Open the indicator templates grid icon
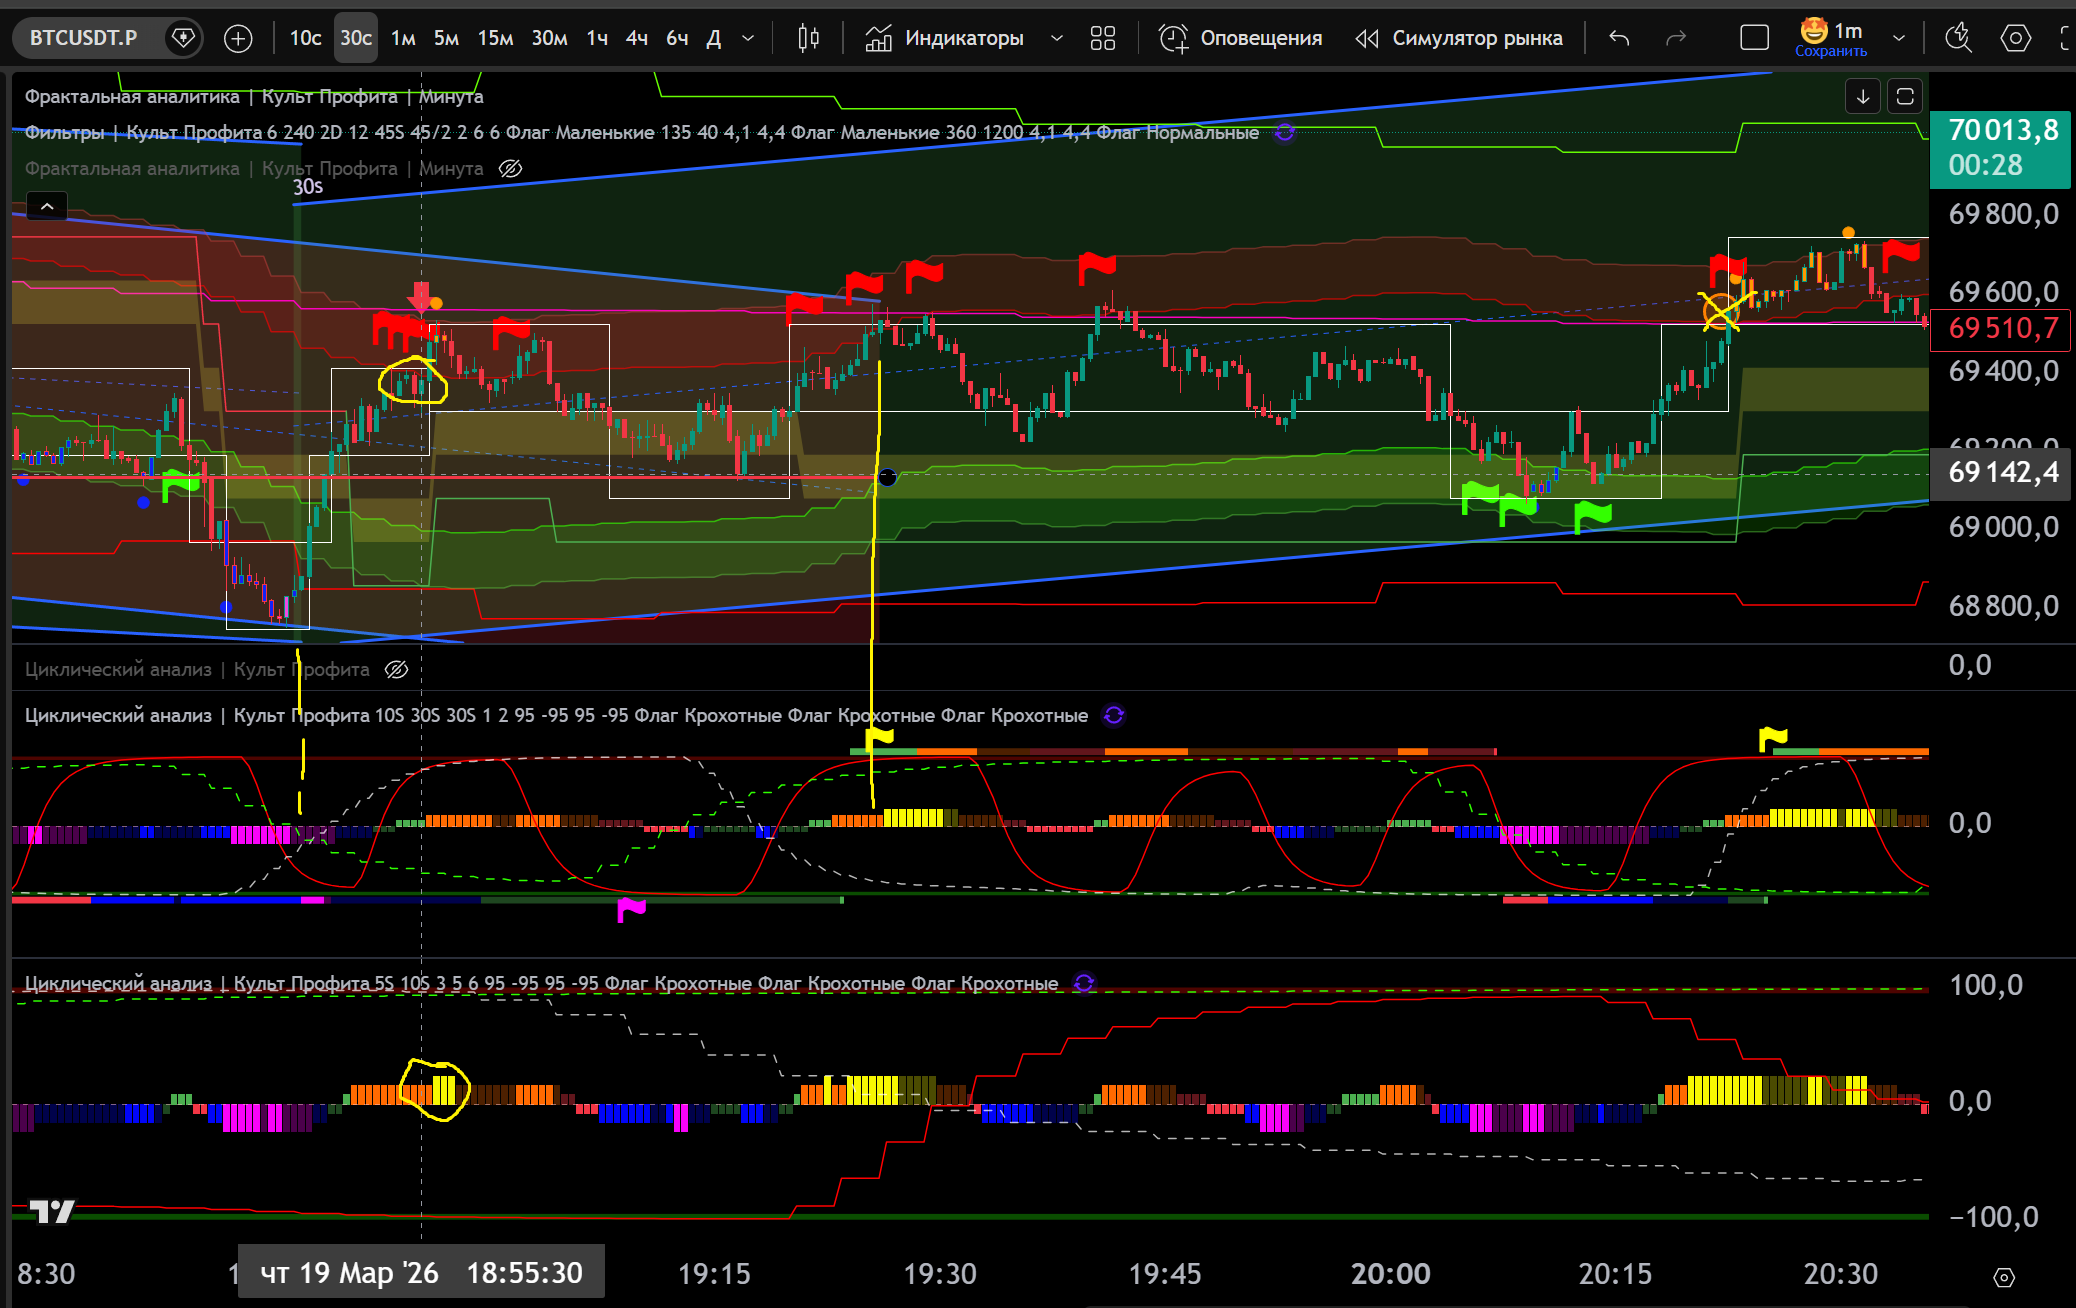Image resolution: width=2076 pixels, height=1308 pixels. pyautogui.click(x=1102, y=38)
